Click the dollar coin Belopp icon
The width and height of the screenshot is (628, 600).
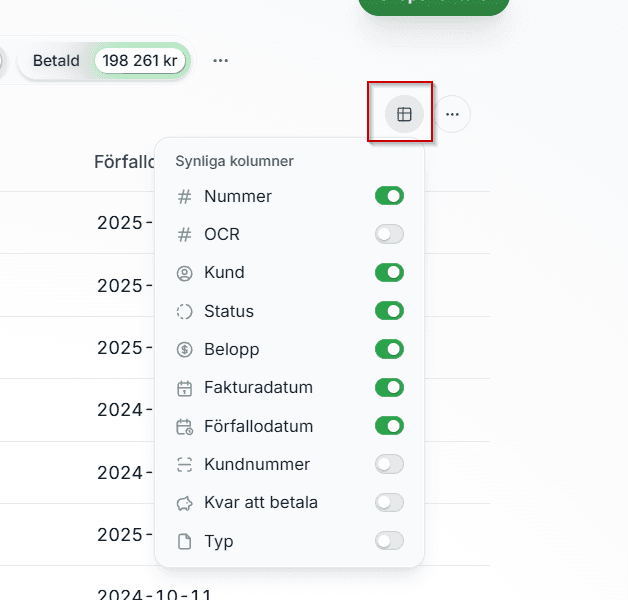(184, 350)
